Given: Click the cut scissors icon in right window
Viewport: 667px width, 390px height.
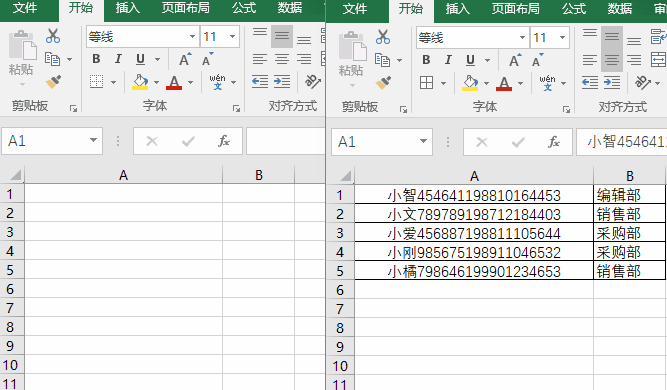Looking at the screenshot, I should pyautogui.click(x=383, y=37).
